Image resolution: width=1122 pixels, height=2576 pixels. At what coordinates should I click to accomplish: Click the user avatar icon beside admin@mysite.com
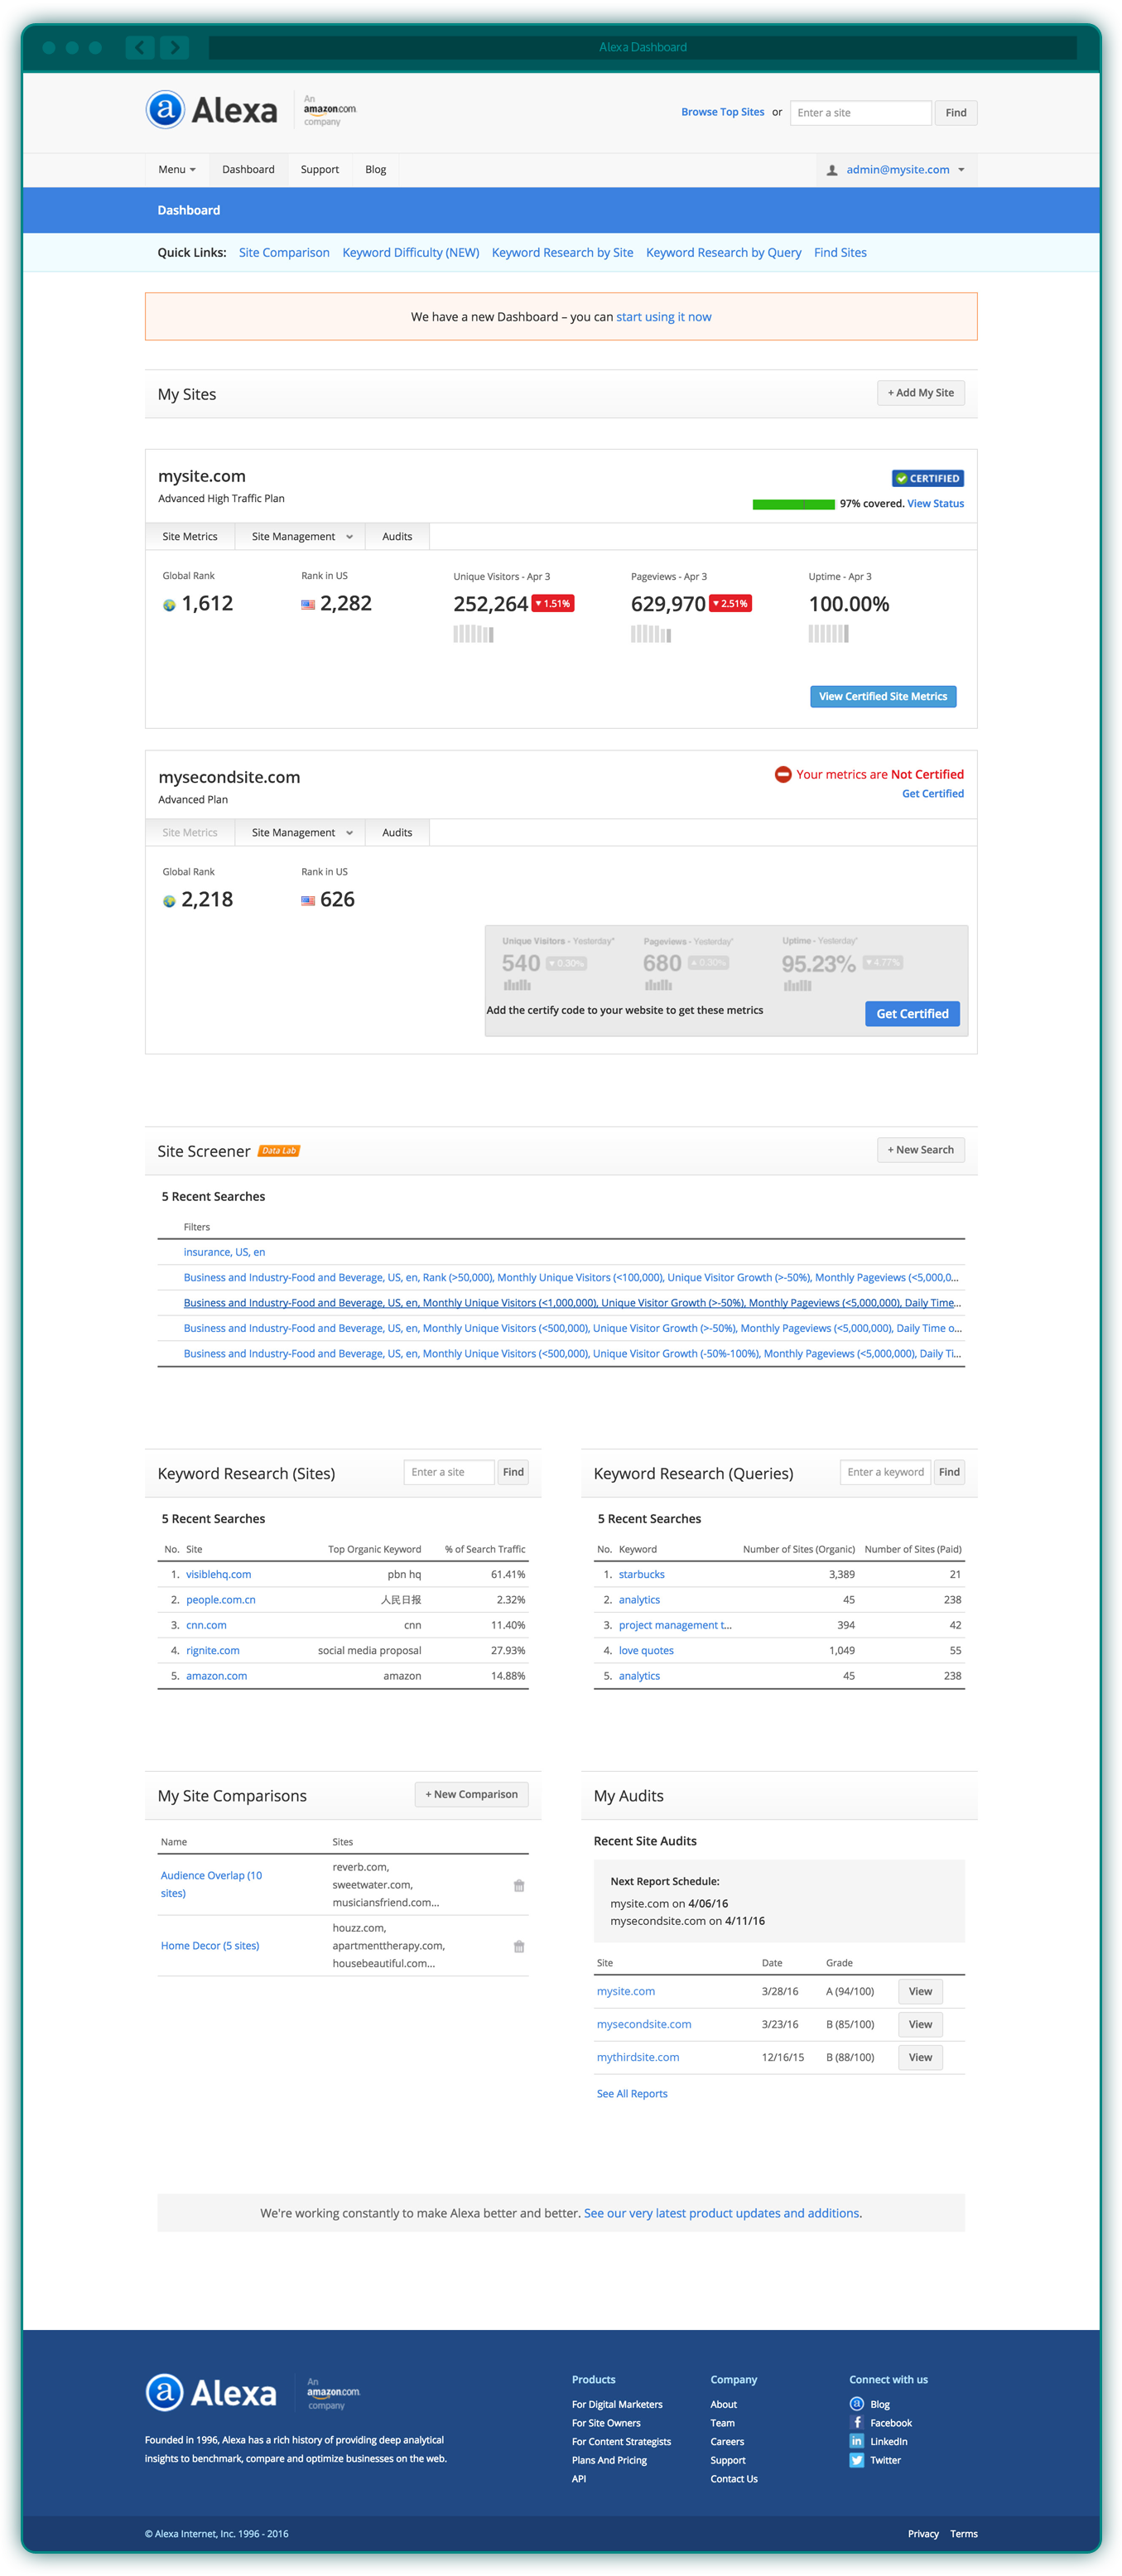point(832,170)
